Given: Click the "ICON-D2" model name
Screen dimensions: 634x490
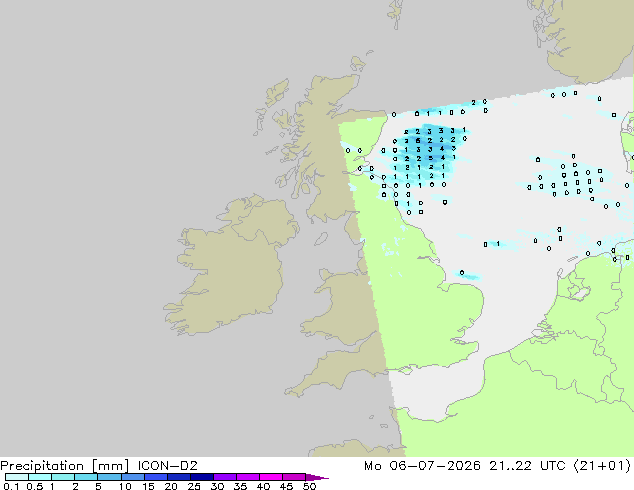Looking at the screenshot, I should click(x=167, y=466).
